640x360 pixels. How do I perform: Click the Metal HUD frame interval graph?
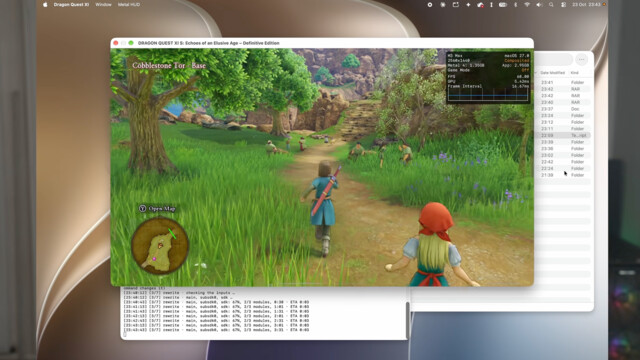[488, 95]
